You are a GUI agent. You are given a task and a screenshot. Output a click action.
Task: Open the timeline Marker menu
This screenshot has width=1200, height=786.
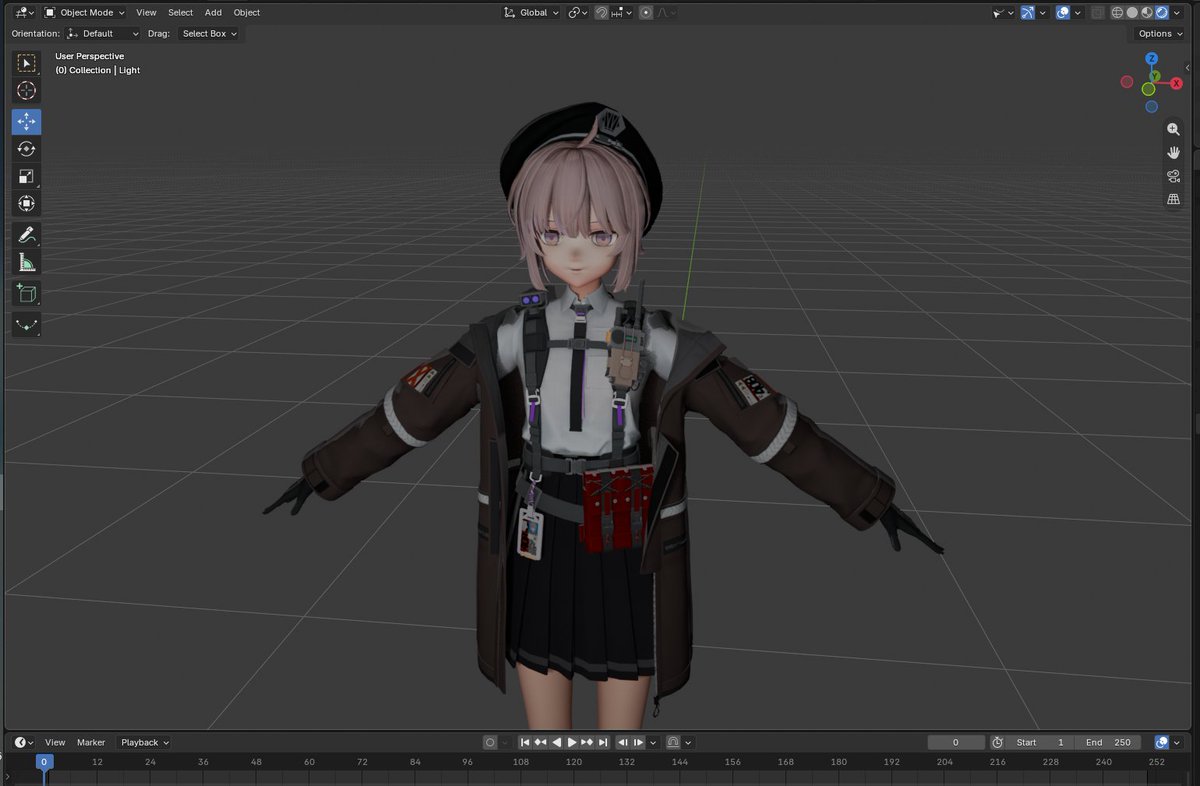point(91,742)
